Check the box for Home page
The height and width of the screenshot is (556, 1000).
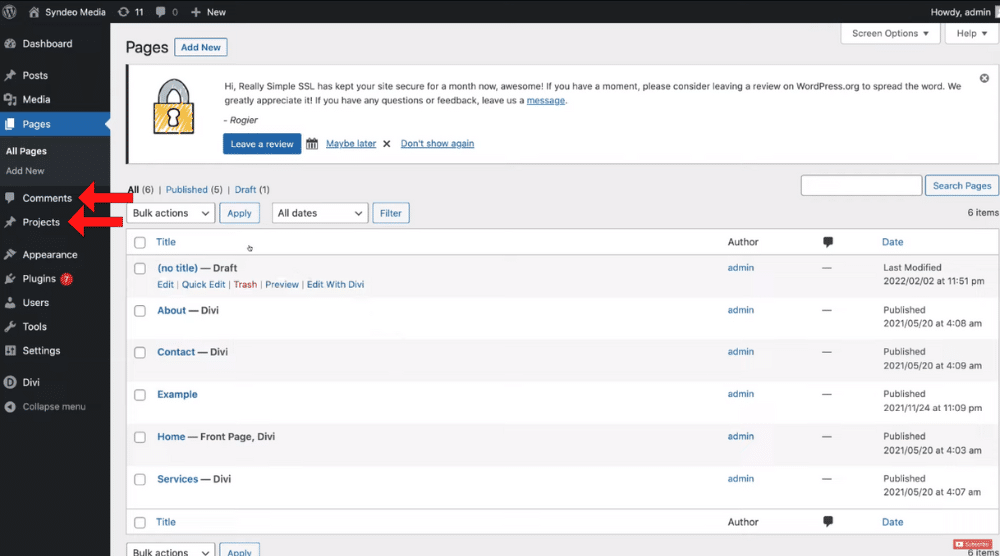click(x=140, y=437)
